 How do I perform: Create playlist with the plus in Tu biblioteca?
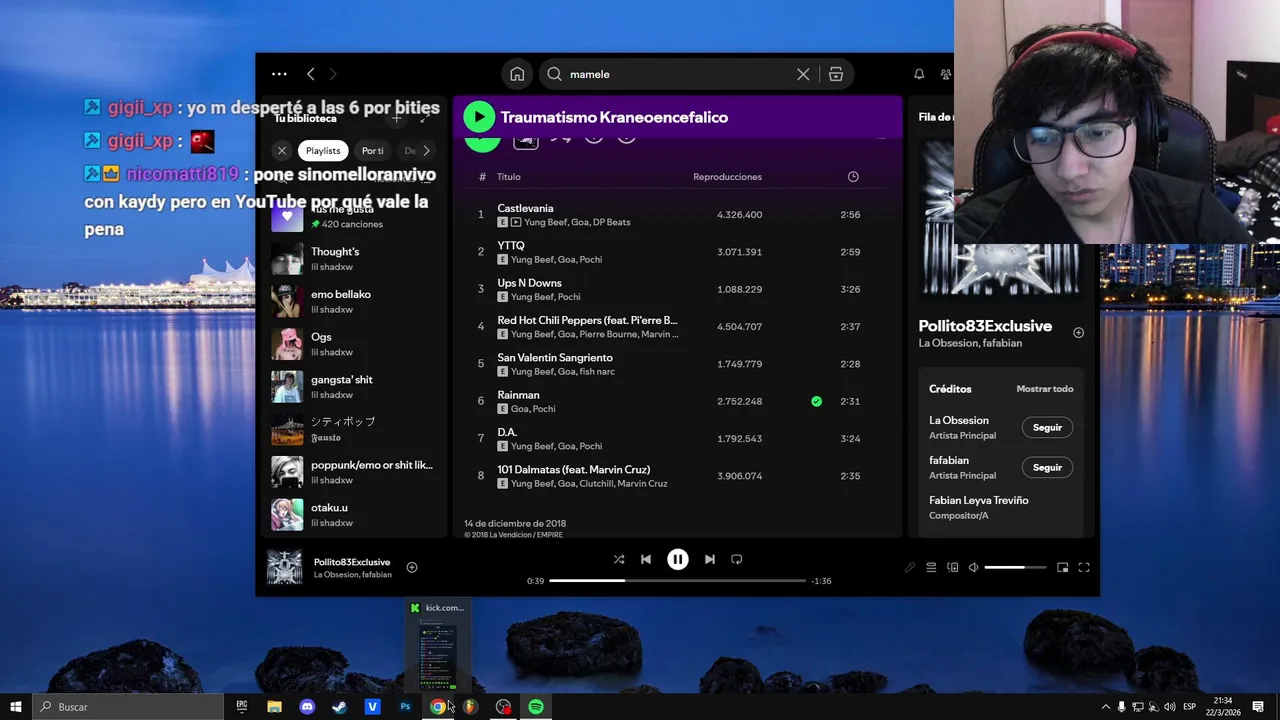pyautogui.click(x=396, y=118)
